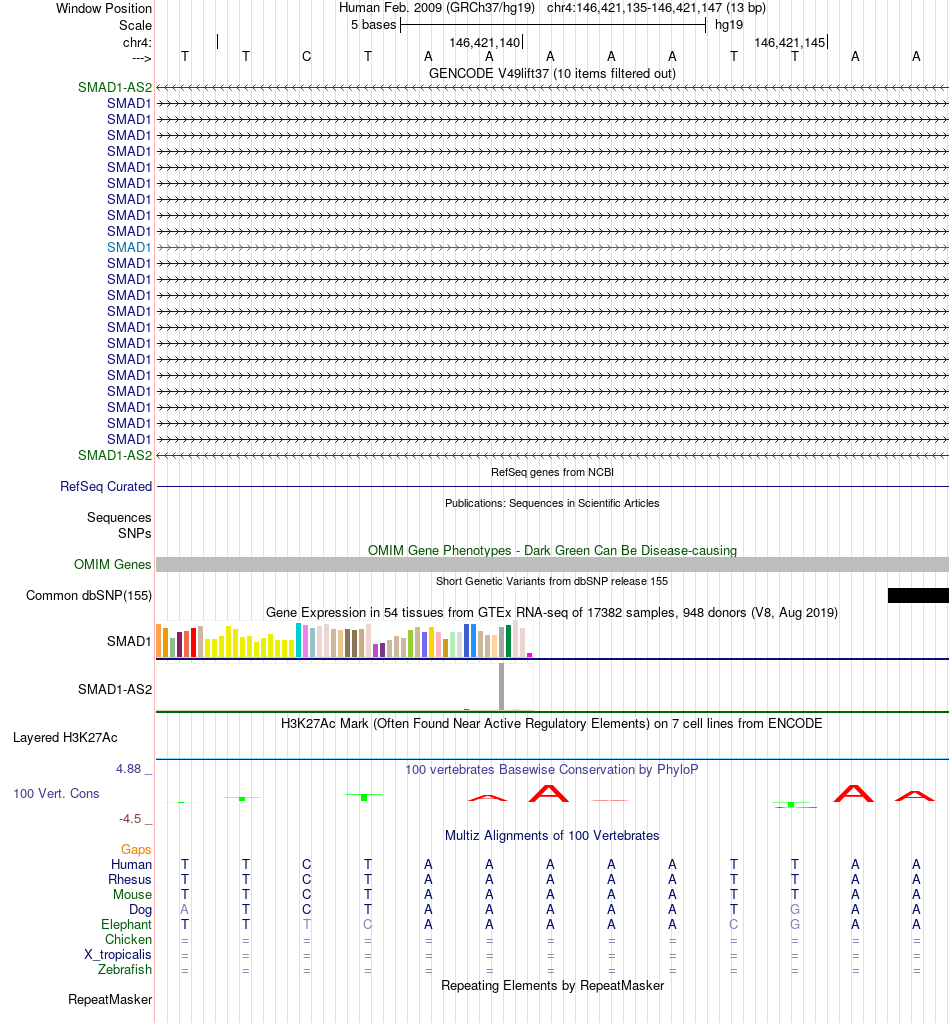
Task: Open the H3K27Ac Mark ENCODE track title
Action: coord(552,724)
